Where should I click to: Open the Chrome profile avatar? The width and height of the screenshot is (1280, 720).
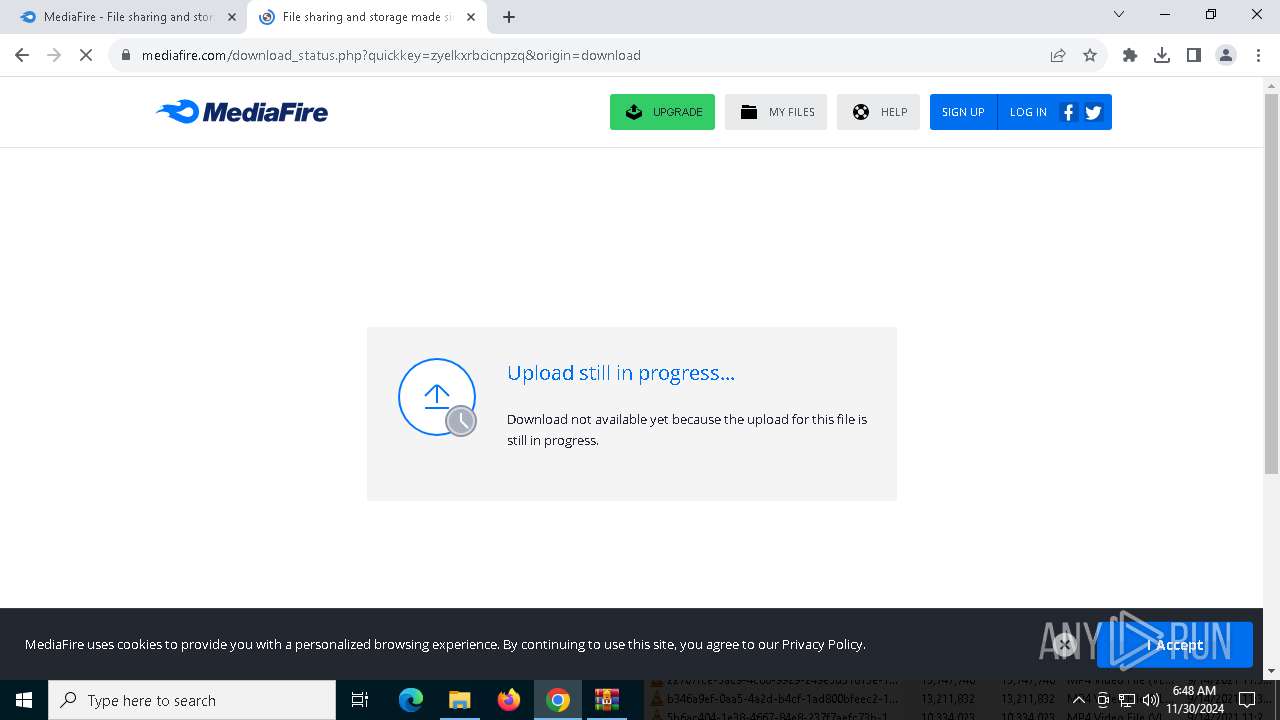click(x=1226, y=55)
